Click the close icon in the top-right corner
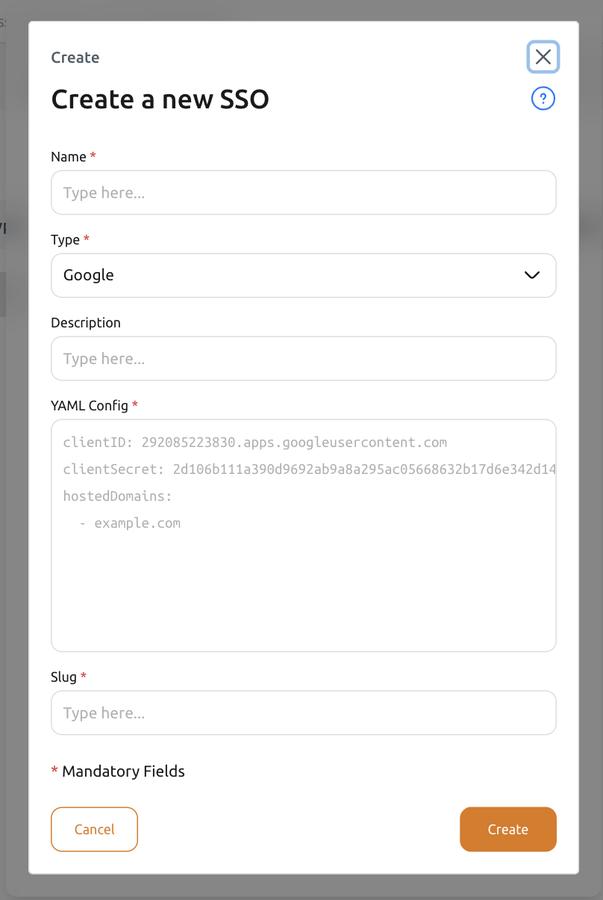Image resolution: width=603 pixels, height=900 pixels. pyautogui.click(x=542, y=56)
